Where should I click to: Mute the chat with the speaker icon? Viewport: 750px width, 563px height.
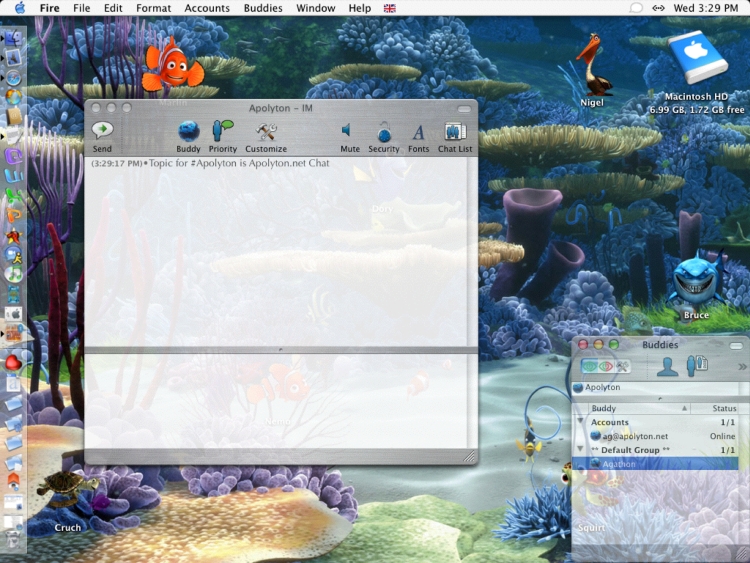pos(349,131)
